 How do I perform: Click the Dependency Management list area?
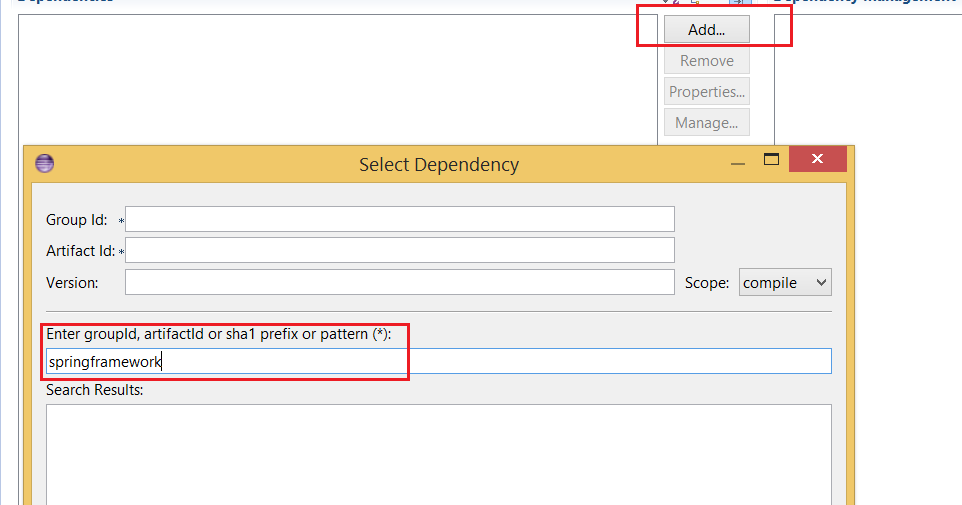point(868,80)
